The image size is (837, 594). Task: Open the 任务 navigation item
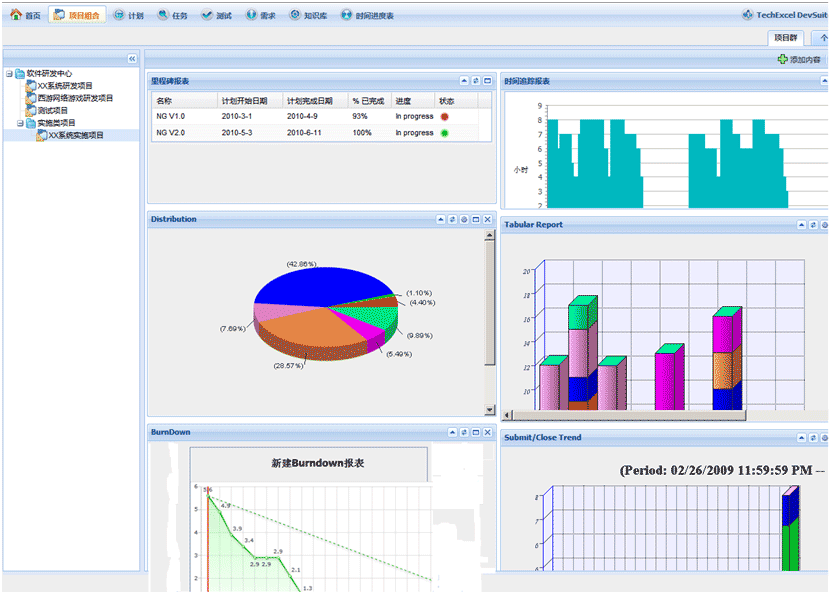tap(172, 15)
